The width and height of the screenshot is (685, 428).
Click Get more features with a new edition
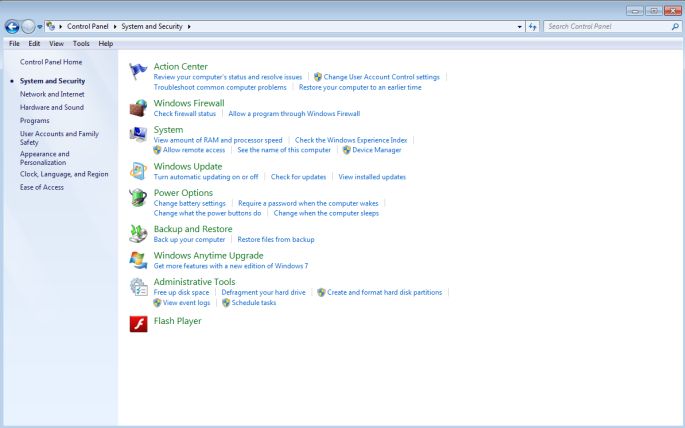point(231,266)
